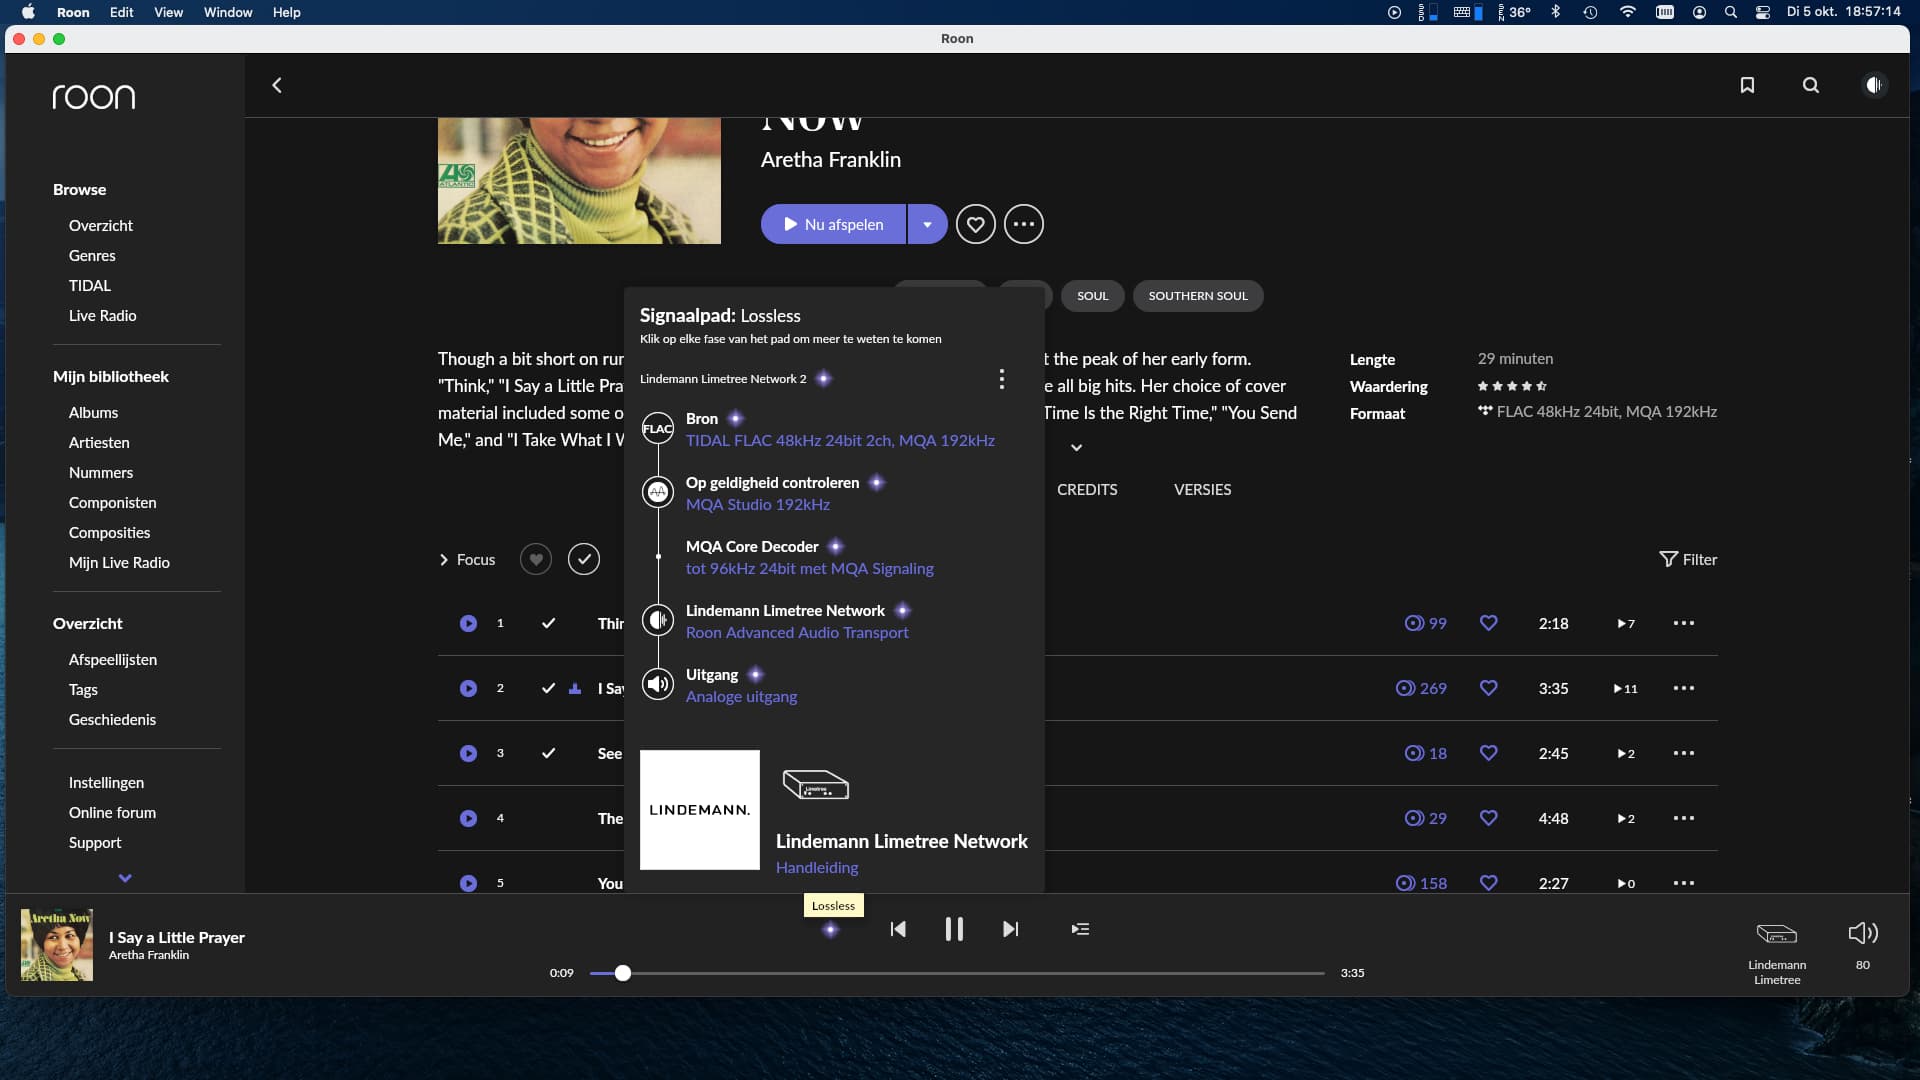1920x1080 pixels.
Task: Click the playback progress slider handle
Action: click(622, 973)
